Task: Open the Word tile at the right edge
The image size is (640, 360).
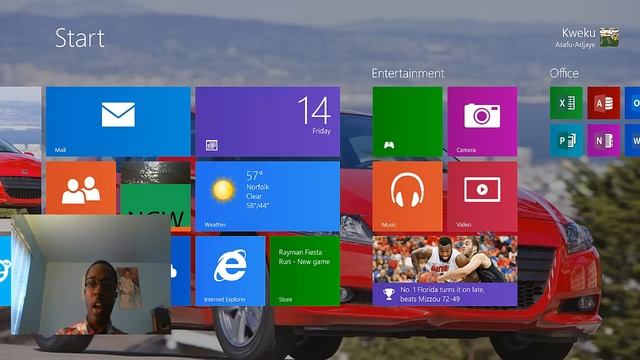Action: pos(633,141)
